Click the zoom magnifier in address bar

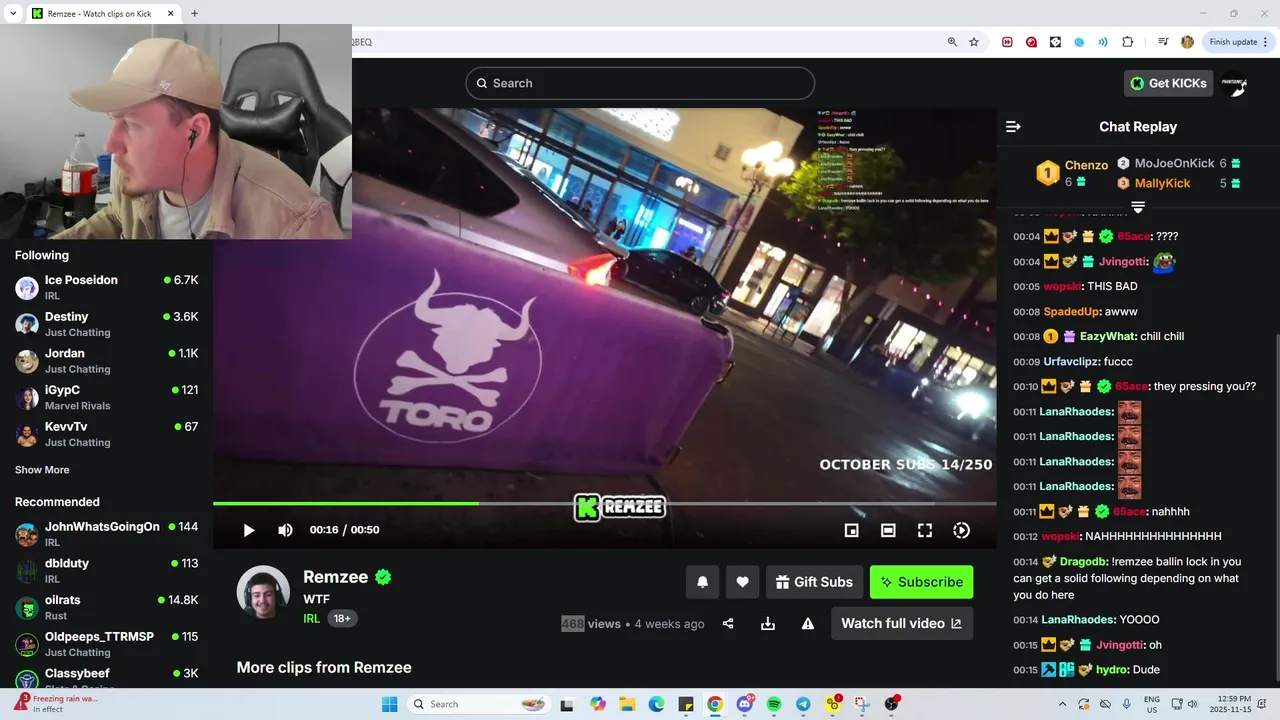952,42
